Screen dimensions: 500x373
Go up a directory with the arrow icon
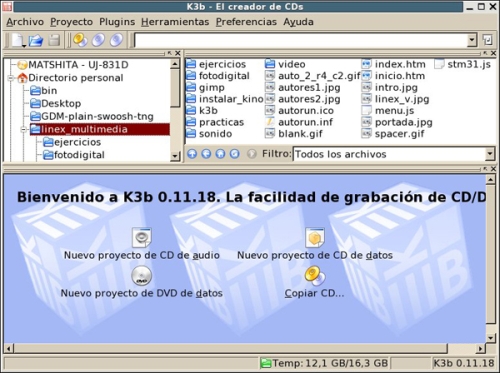[x=192, y=154]
